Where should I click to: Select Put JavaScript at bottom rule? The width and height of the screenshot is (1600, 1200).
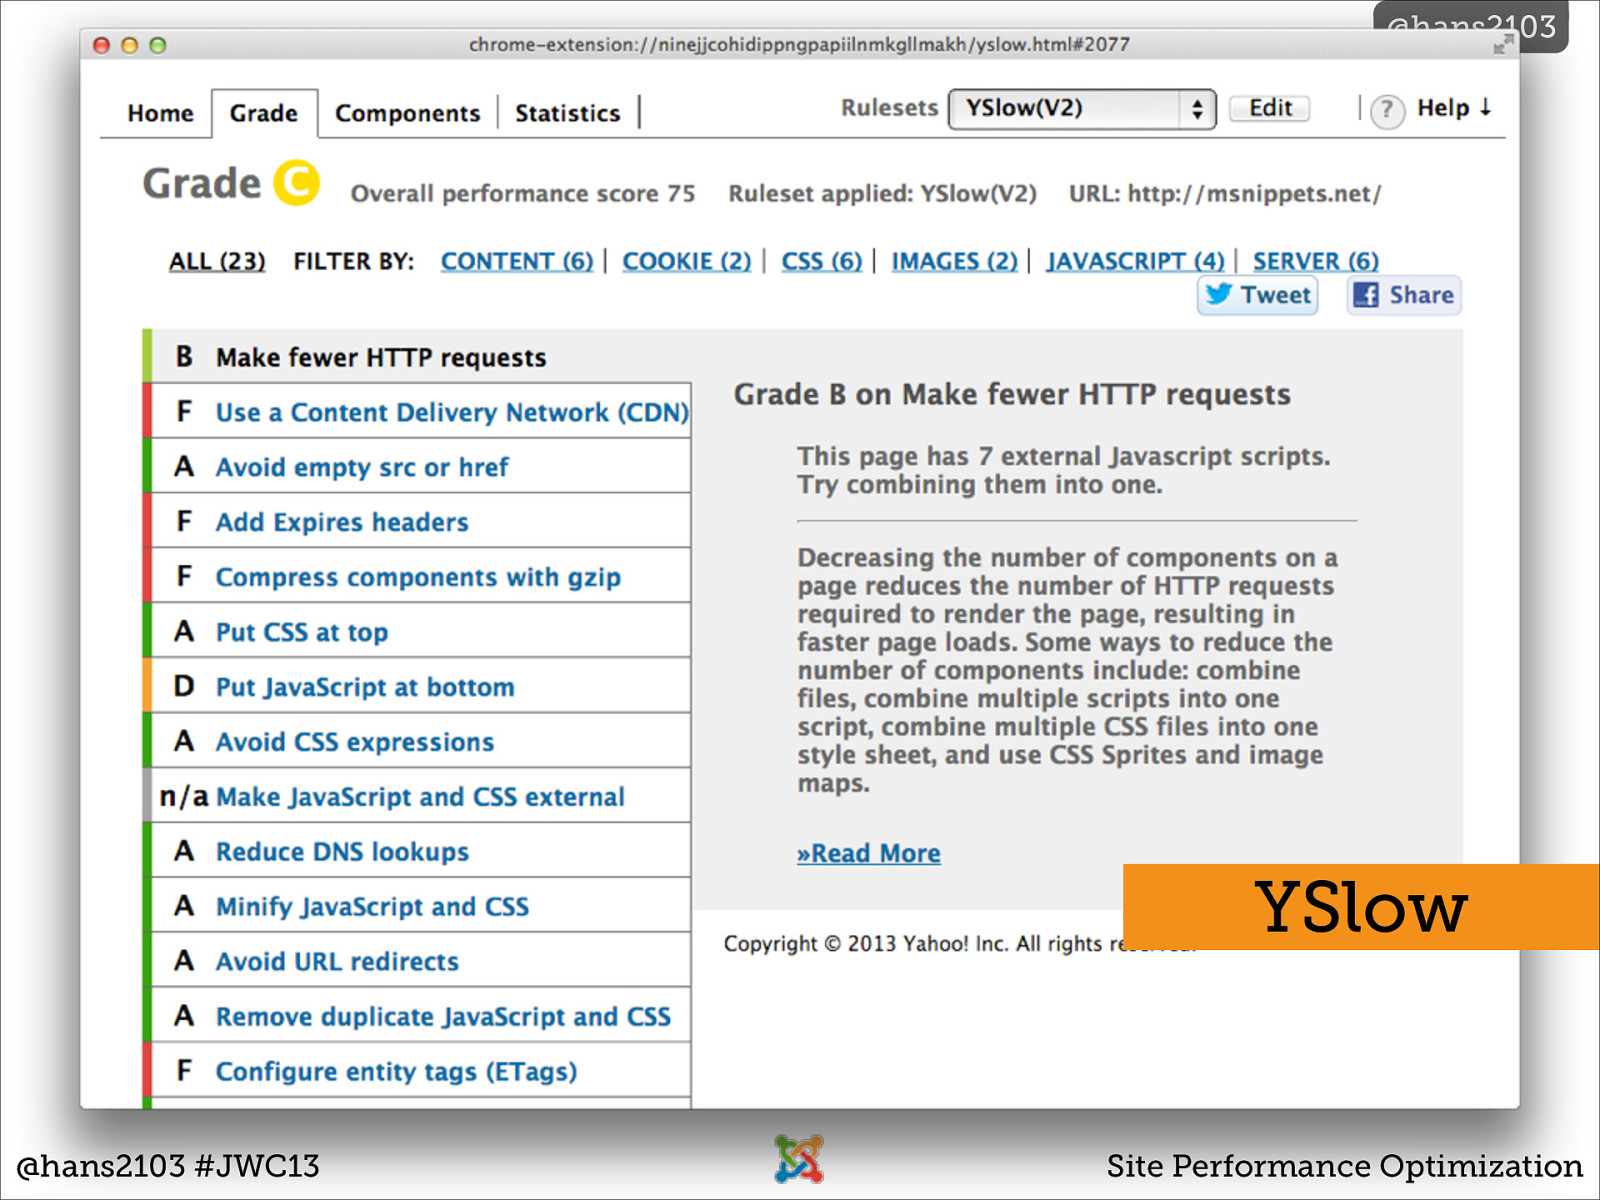point(417,686)
